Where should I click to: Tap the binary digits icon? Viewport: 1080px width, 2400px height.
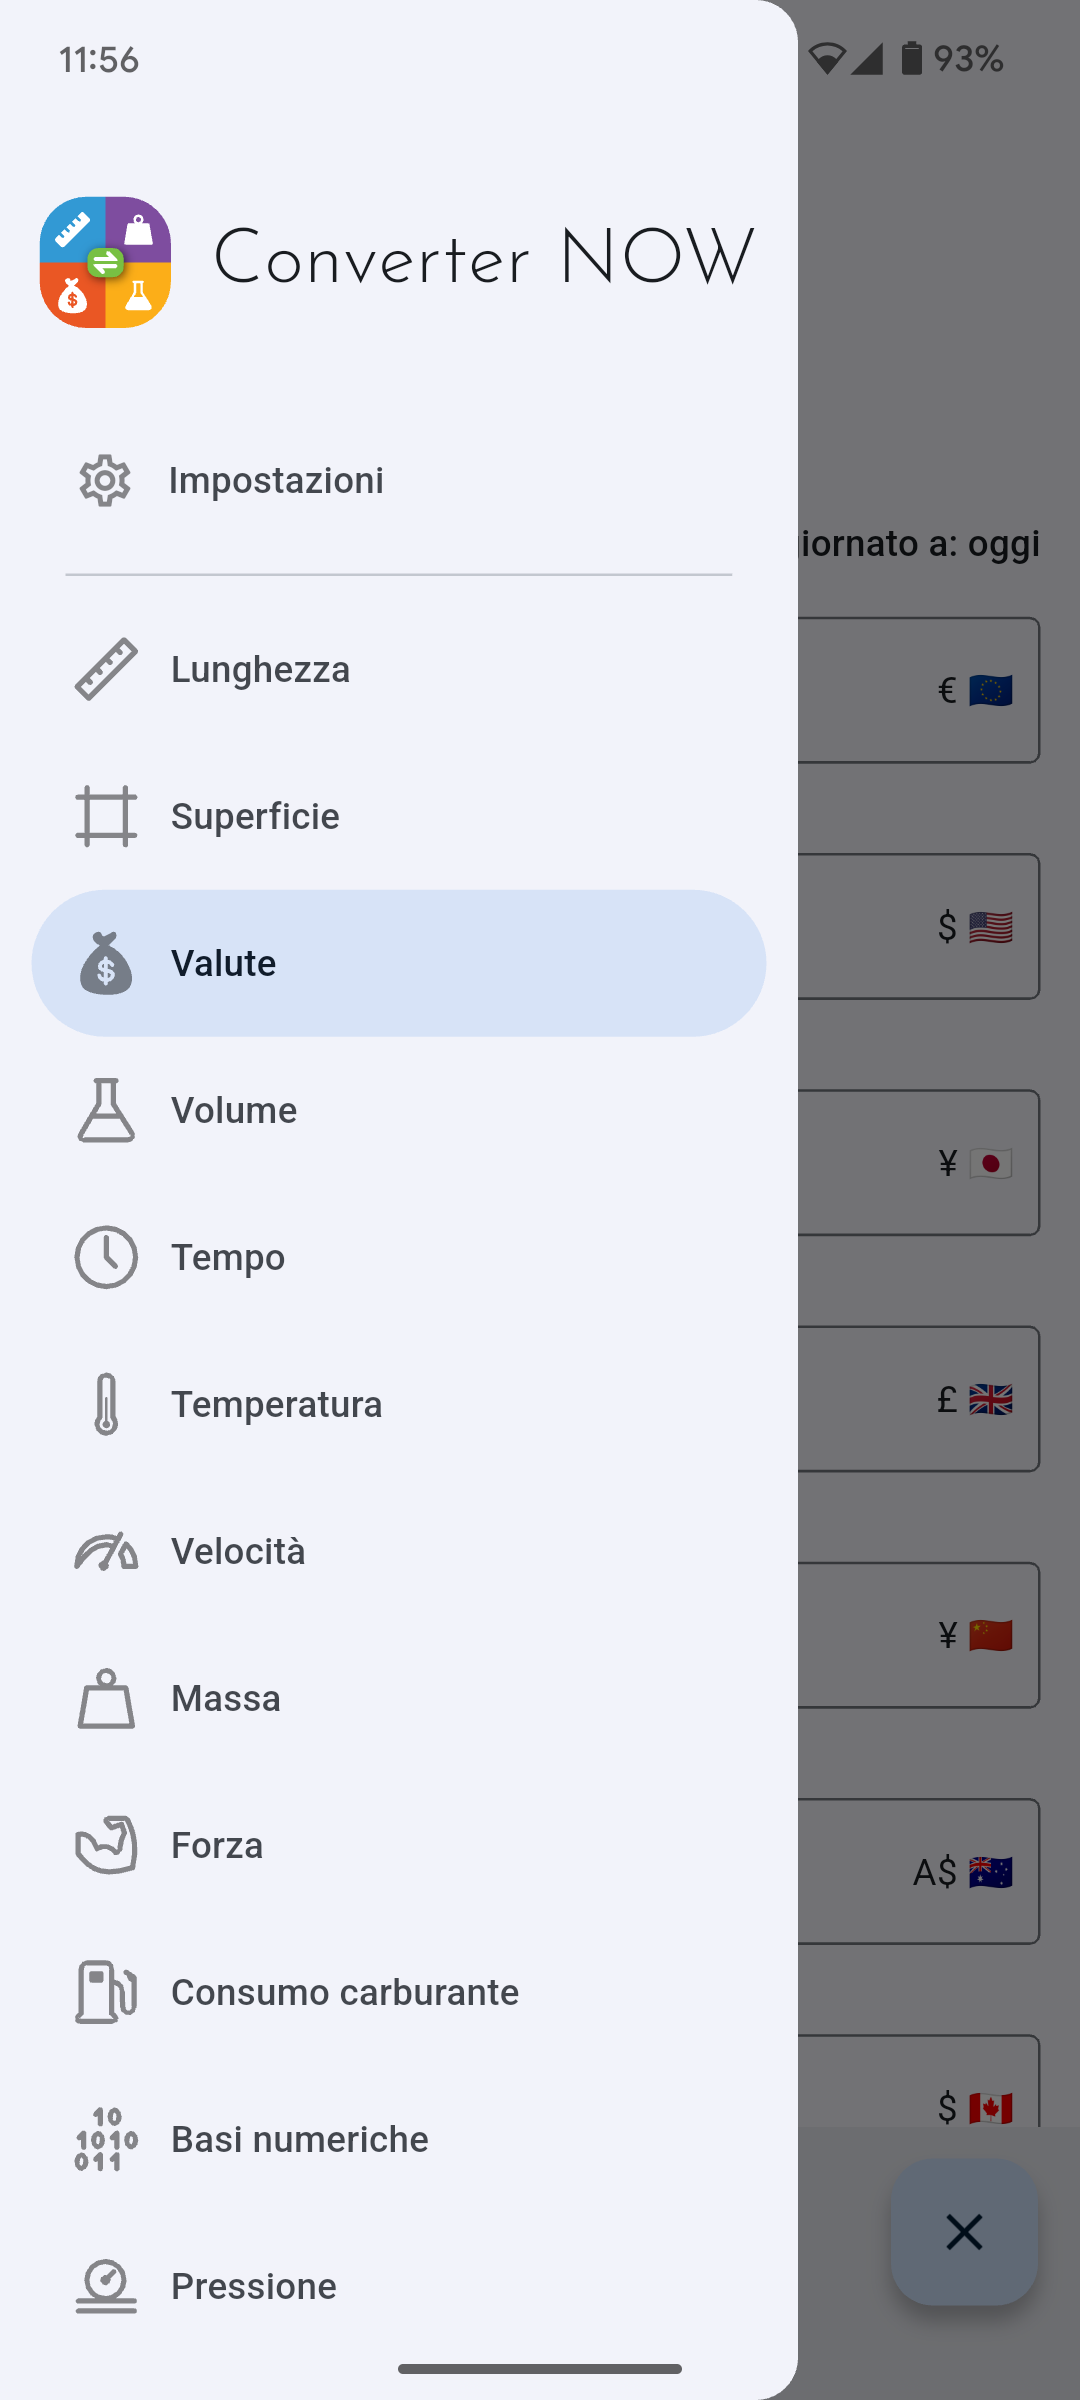(106, 2139)
